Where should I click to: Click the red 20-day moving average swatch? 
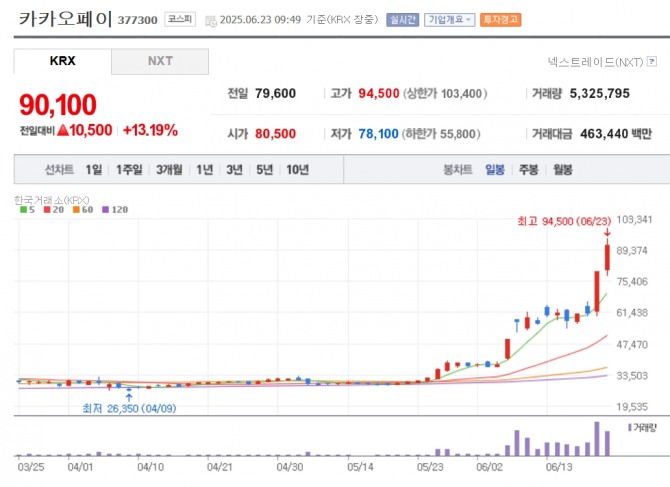tap(47, 210)
